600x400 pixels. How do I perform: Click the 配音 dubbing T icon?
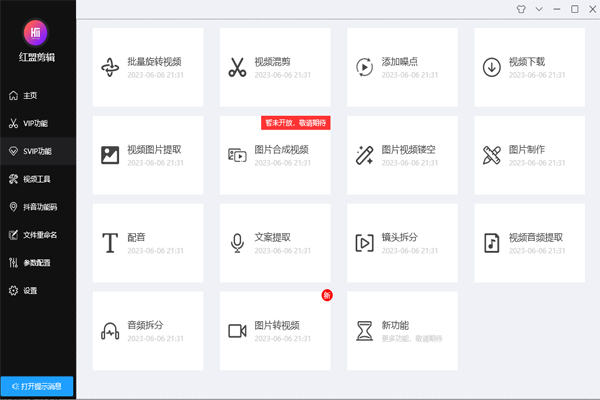pyautogui.click(x=110, y=243)
